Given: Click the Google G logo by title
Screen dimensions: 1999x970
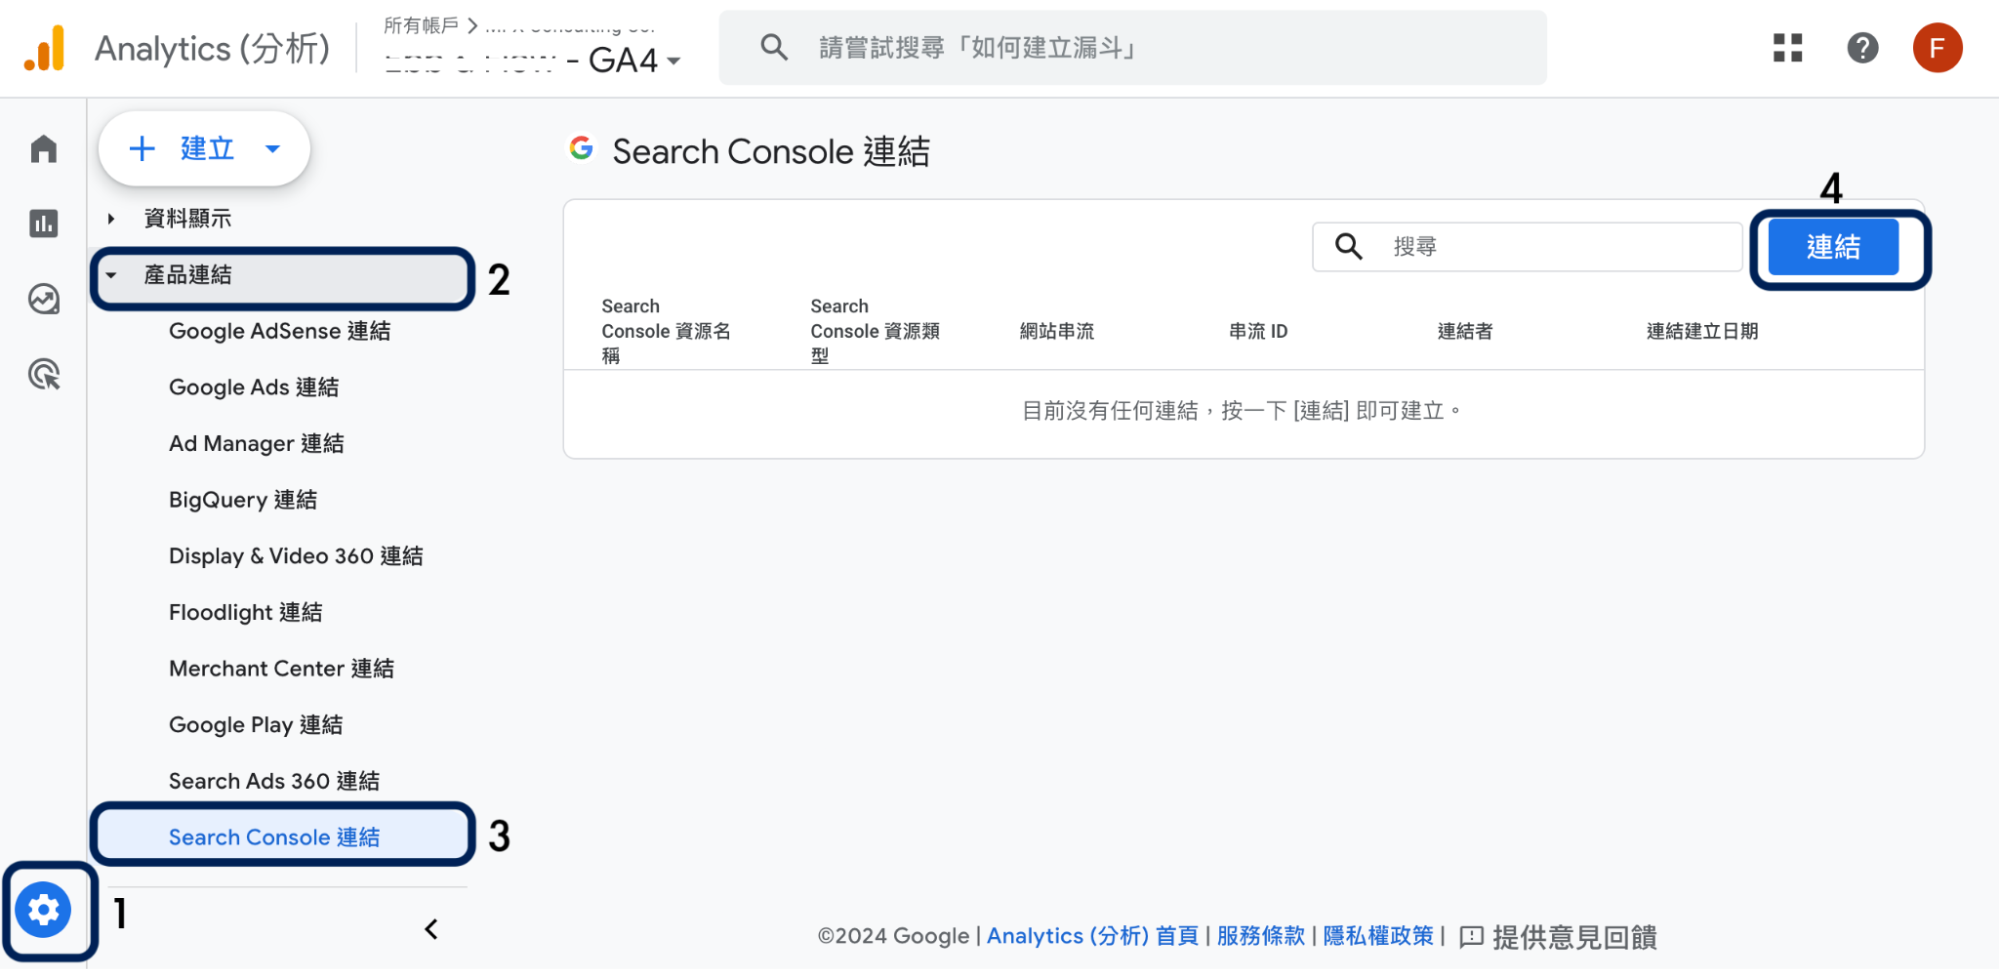Looking at the screenshot, I should [581, 148].
